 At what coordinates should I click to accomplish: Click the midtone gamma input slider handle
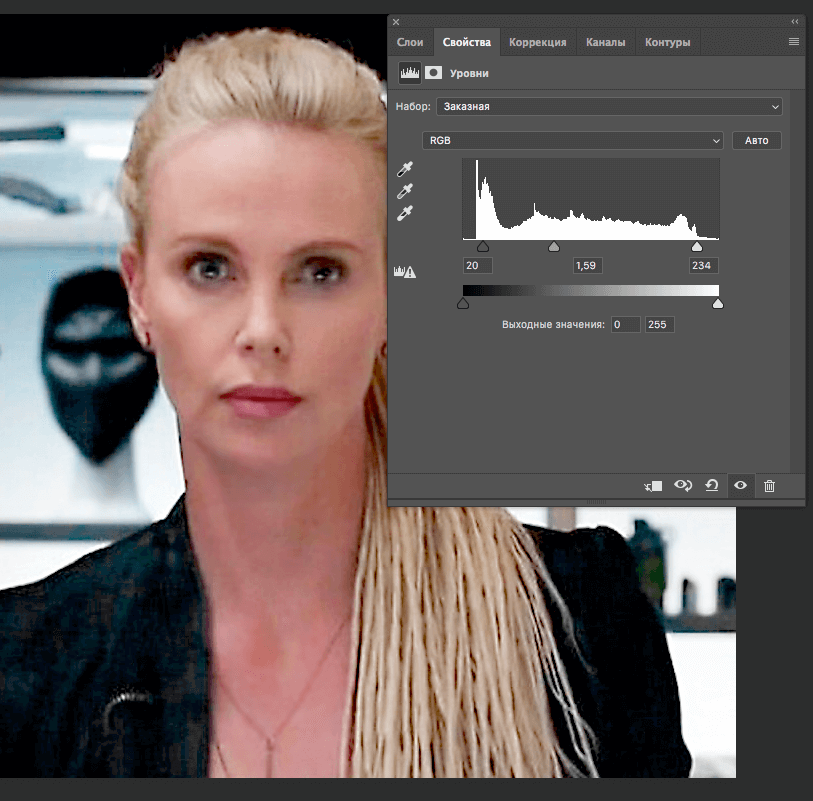click(554, 246)
